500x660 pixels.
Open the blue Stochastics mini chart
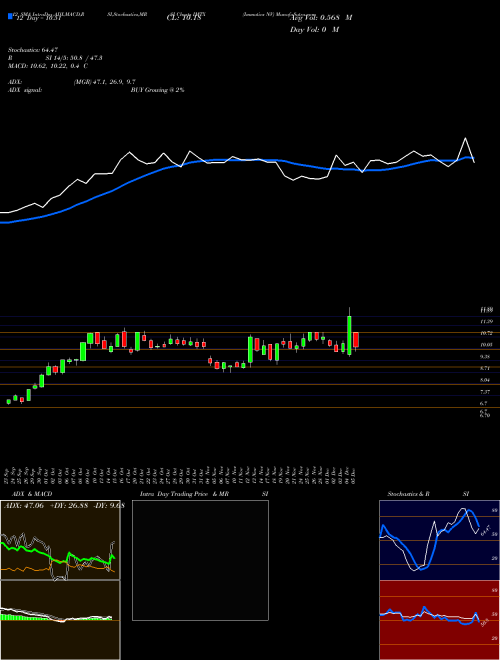[x=439, y=540]
